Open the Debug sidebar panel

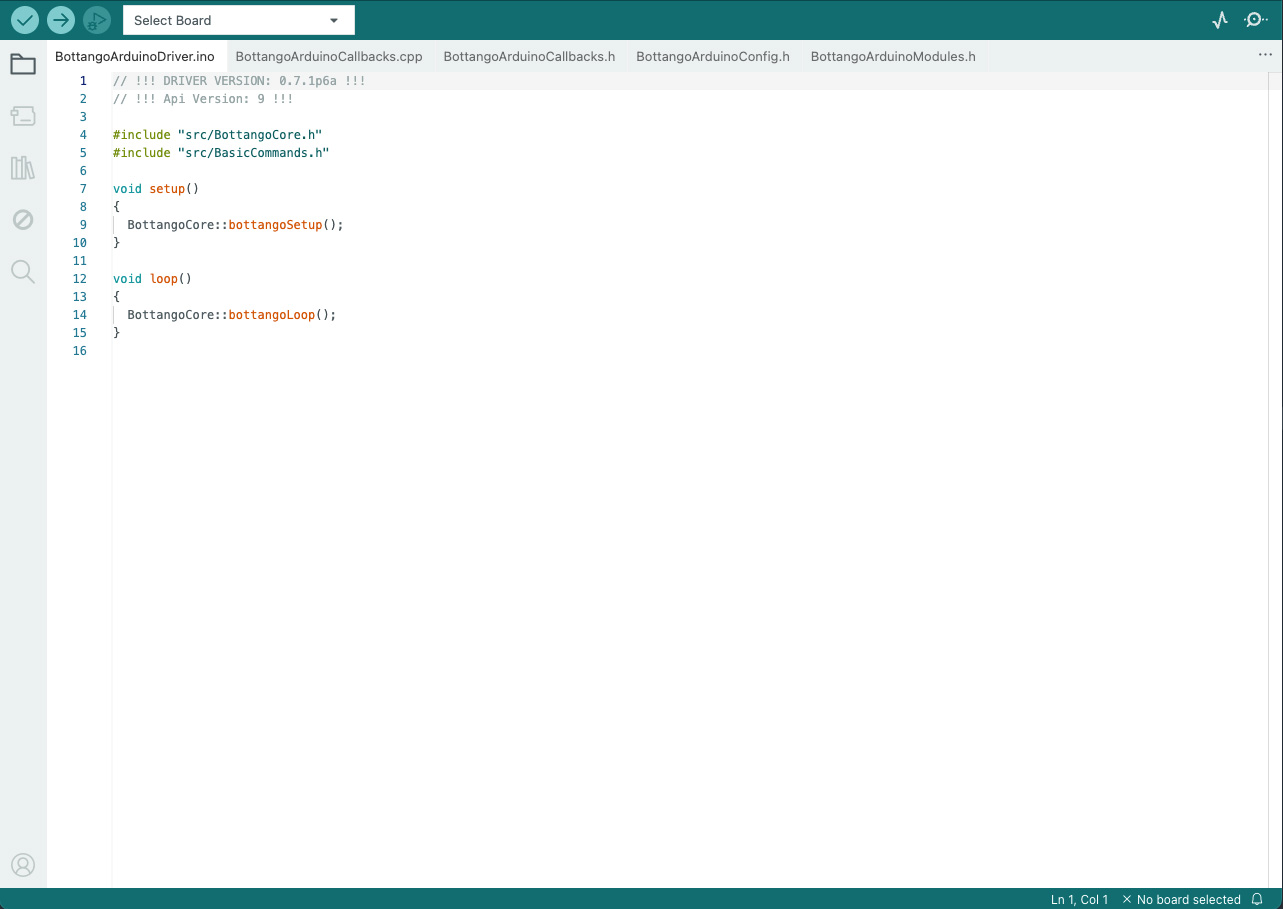click(x=22, y=219)
